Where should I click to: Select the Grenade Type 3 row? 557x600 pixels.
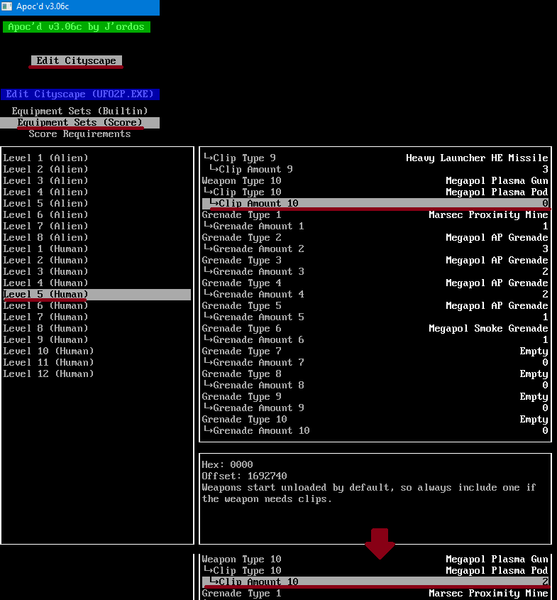[x=375, y=260]
